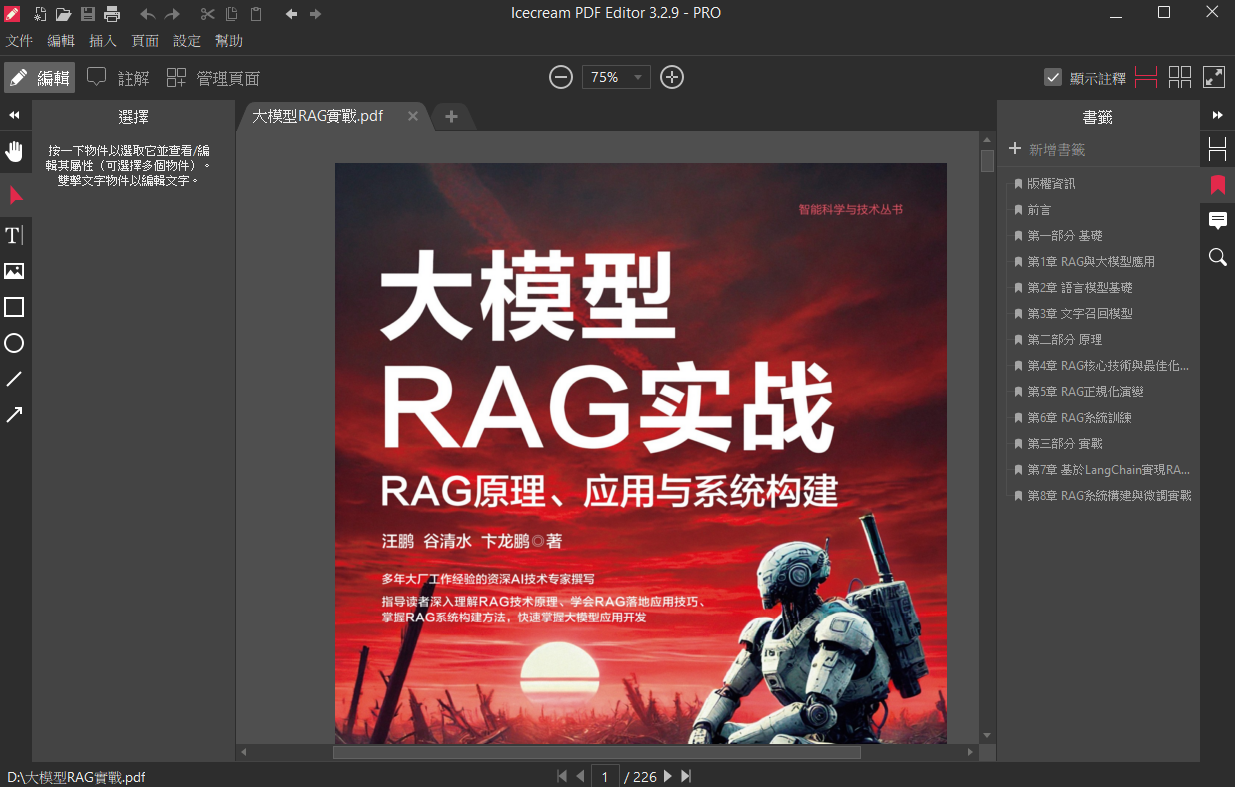Collapse the right 書籤 panel with double arrows

(x=1219, y=114)
